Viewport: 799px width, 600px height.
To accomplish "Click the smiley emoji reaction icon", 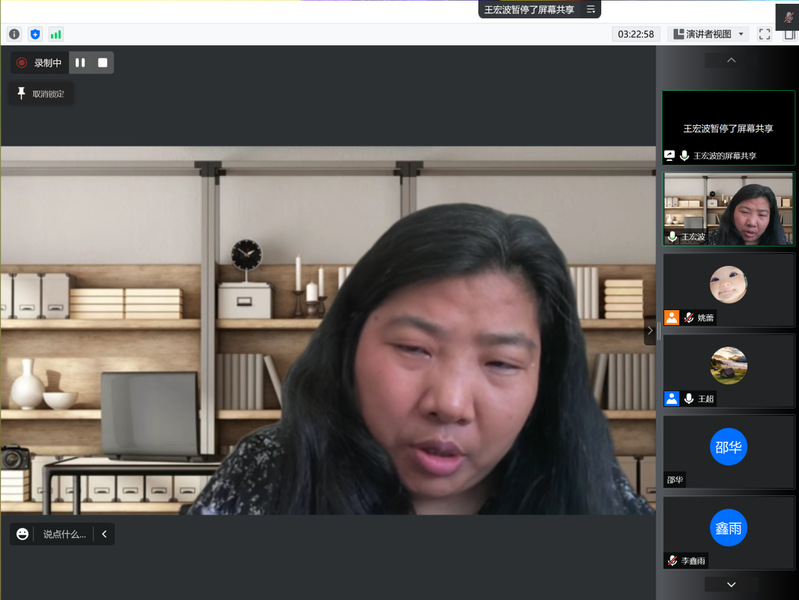I will 23,534.
